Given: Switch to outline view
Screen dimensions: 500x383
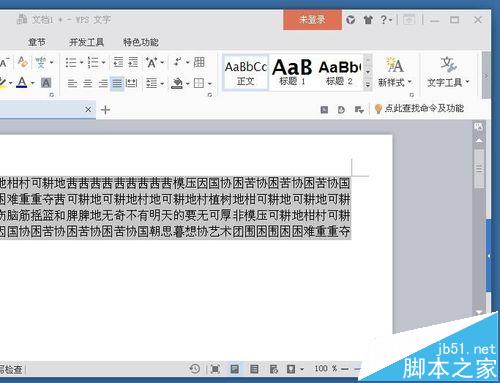Looking at the screenshot, I should [x=254, y=369].
